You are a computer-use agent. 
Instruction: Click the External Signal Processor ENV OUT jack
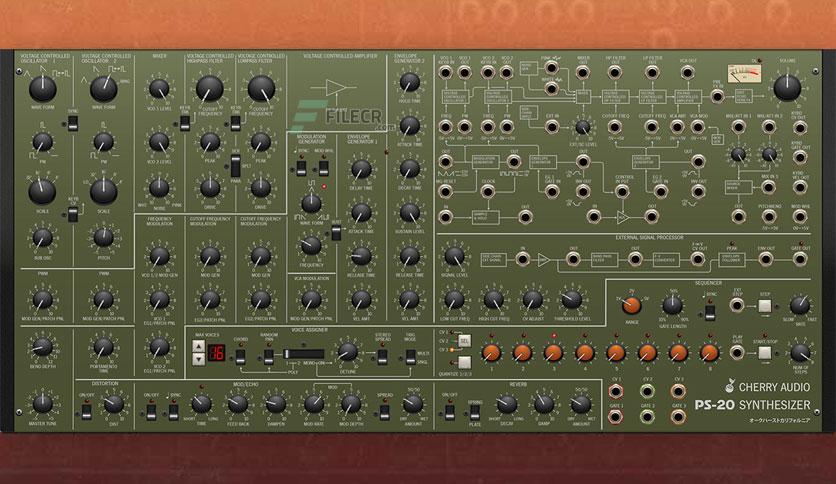766,259
